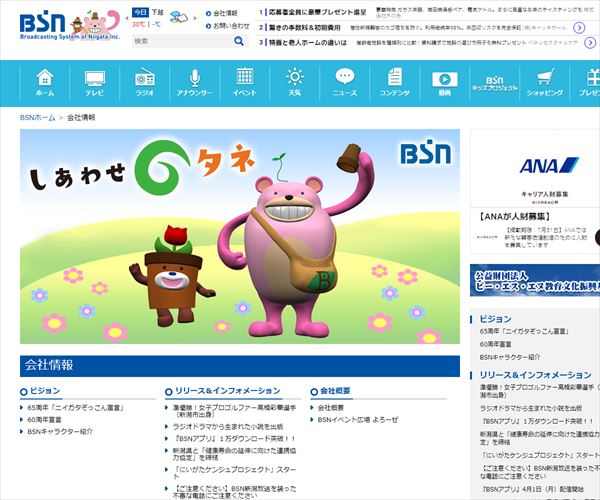Open main list link 『BSNアプリ』1万ダウンロード突破
This screenshot has height=500, width=600.
(x=234, y=439)
